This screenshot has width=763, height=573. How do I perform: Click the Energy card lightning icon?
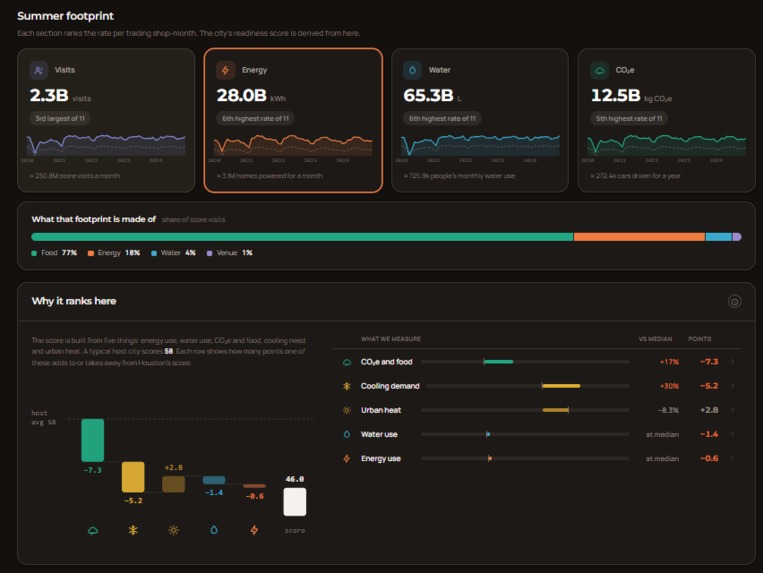tap(225, 70)
